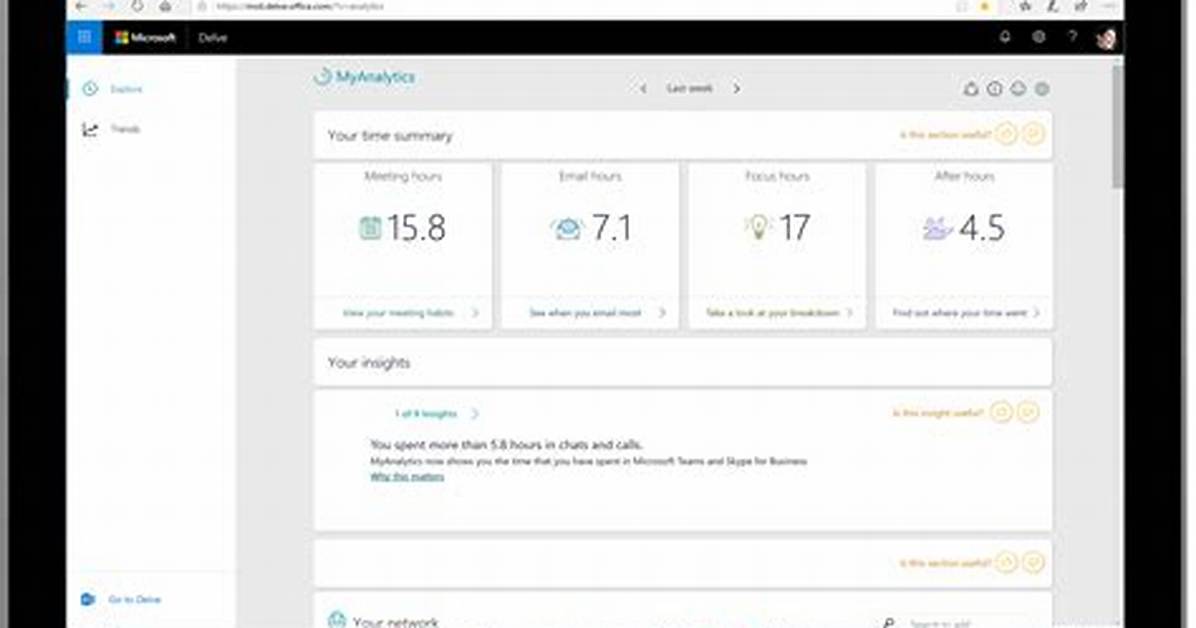
Task: Thumbs down section above Your network
Action: pyautogui.click(x=1033, y=562)
